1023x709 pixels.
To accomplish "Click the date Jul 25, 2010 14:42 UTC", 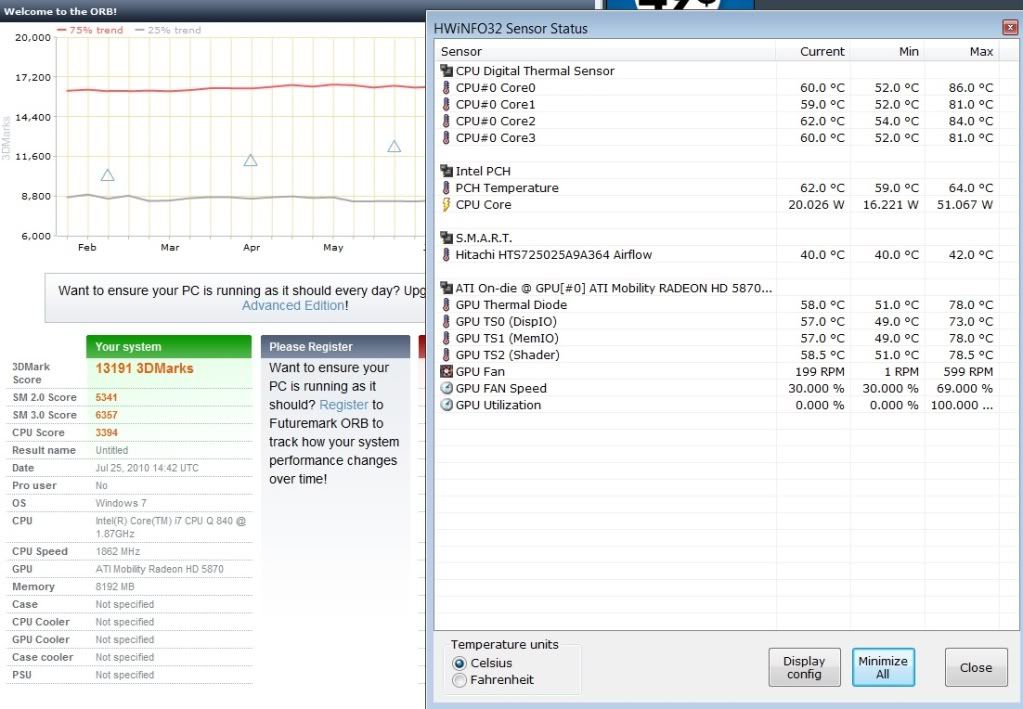I will [147, 468].
